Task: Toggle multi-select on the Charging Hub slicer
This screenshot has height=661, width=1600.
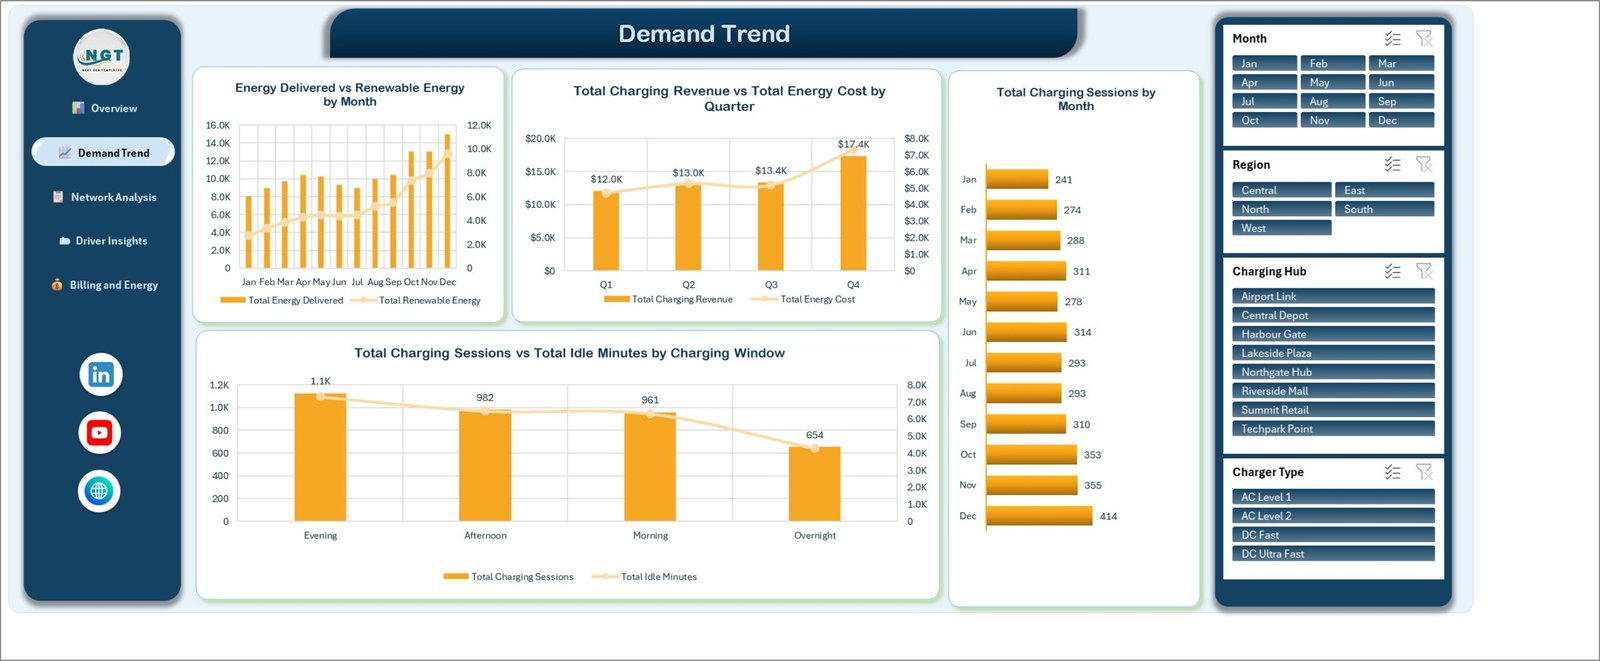Action: [1393, 272]
